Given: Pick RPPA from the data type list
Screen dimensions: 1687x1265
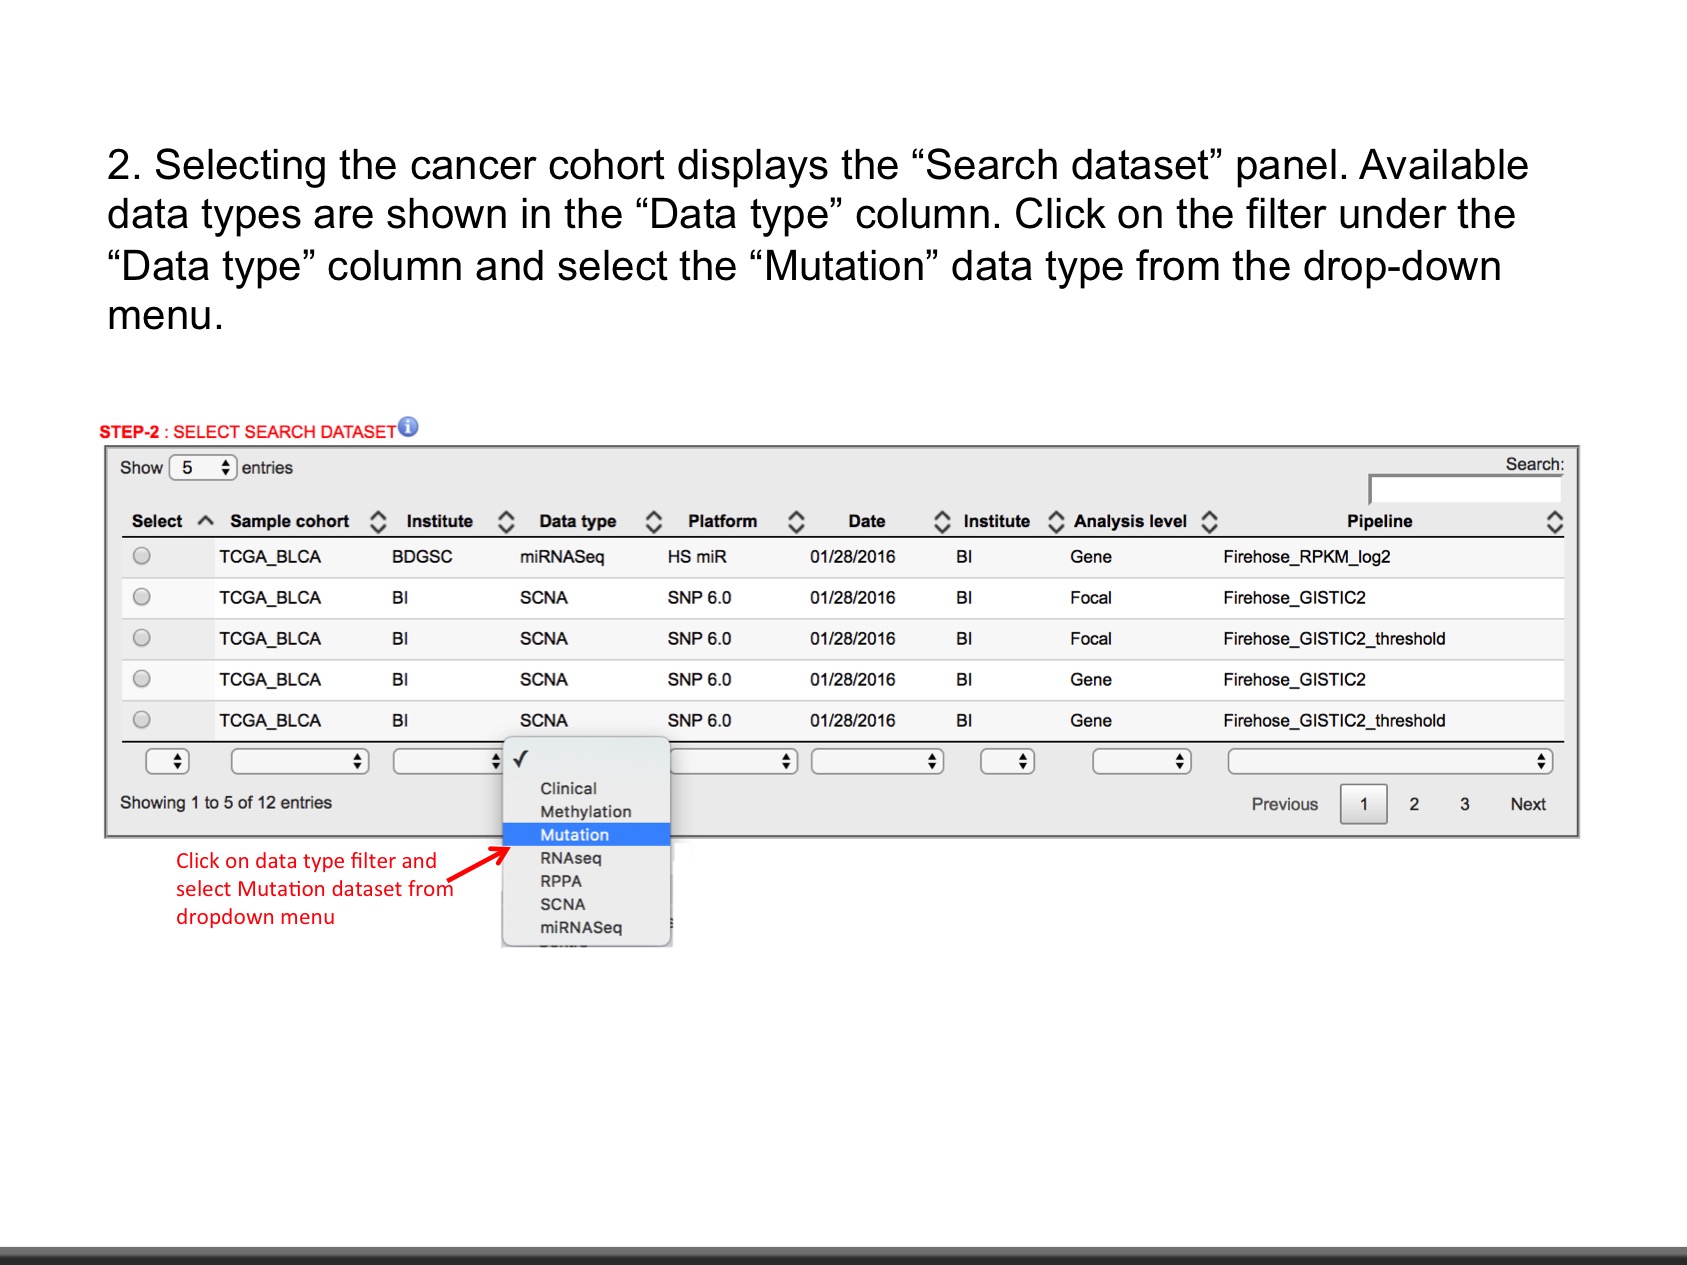Looking at the screenshot, I should click(x=561, y=881).
